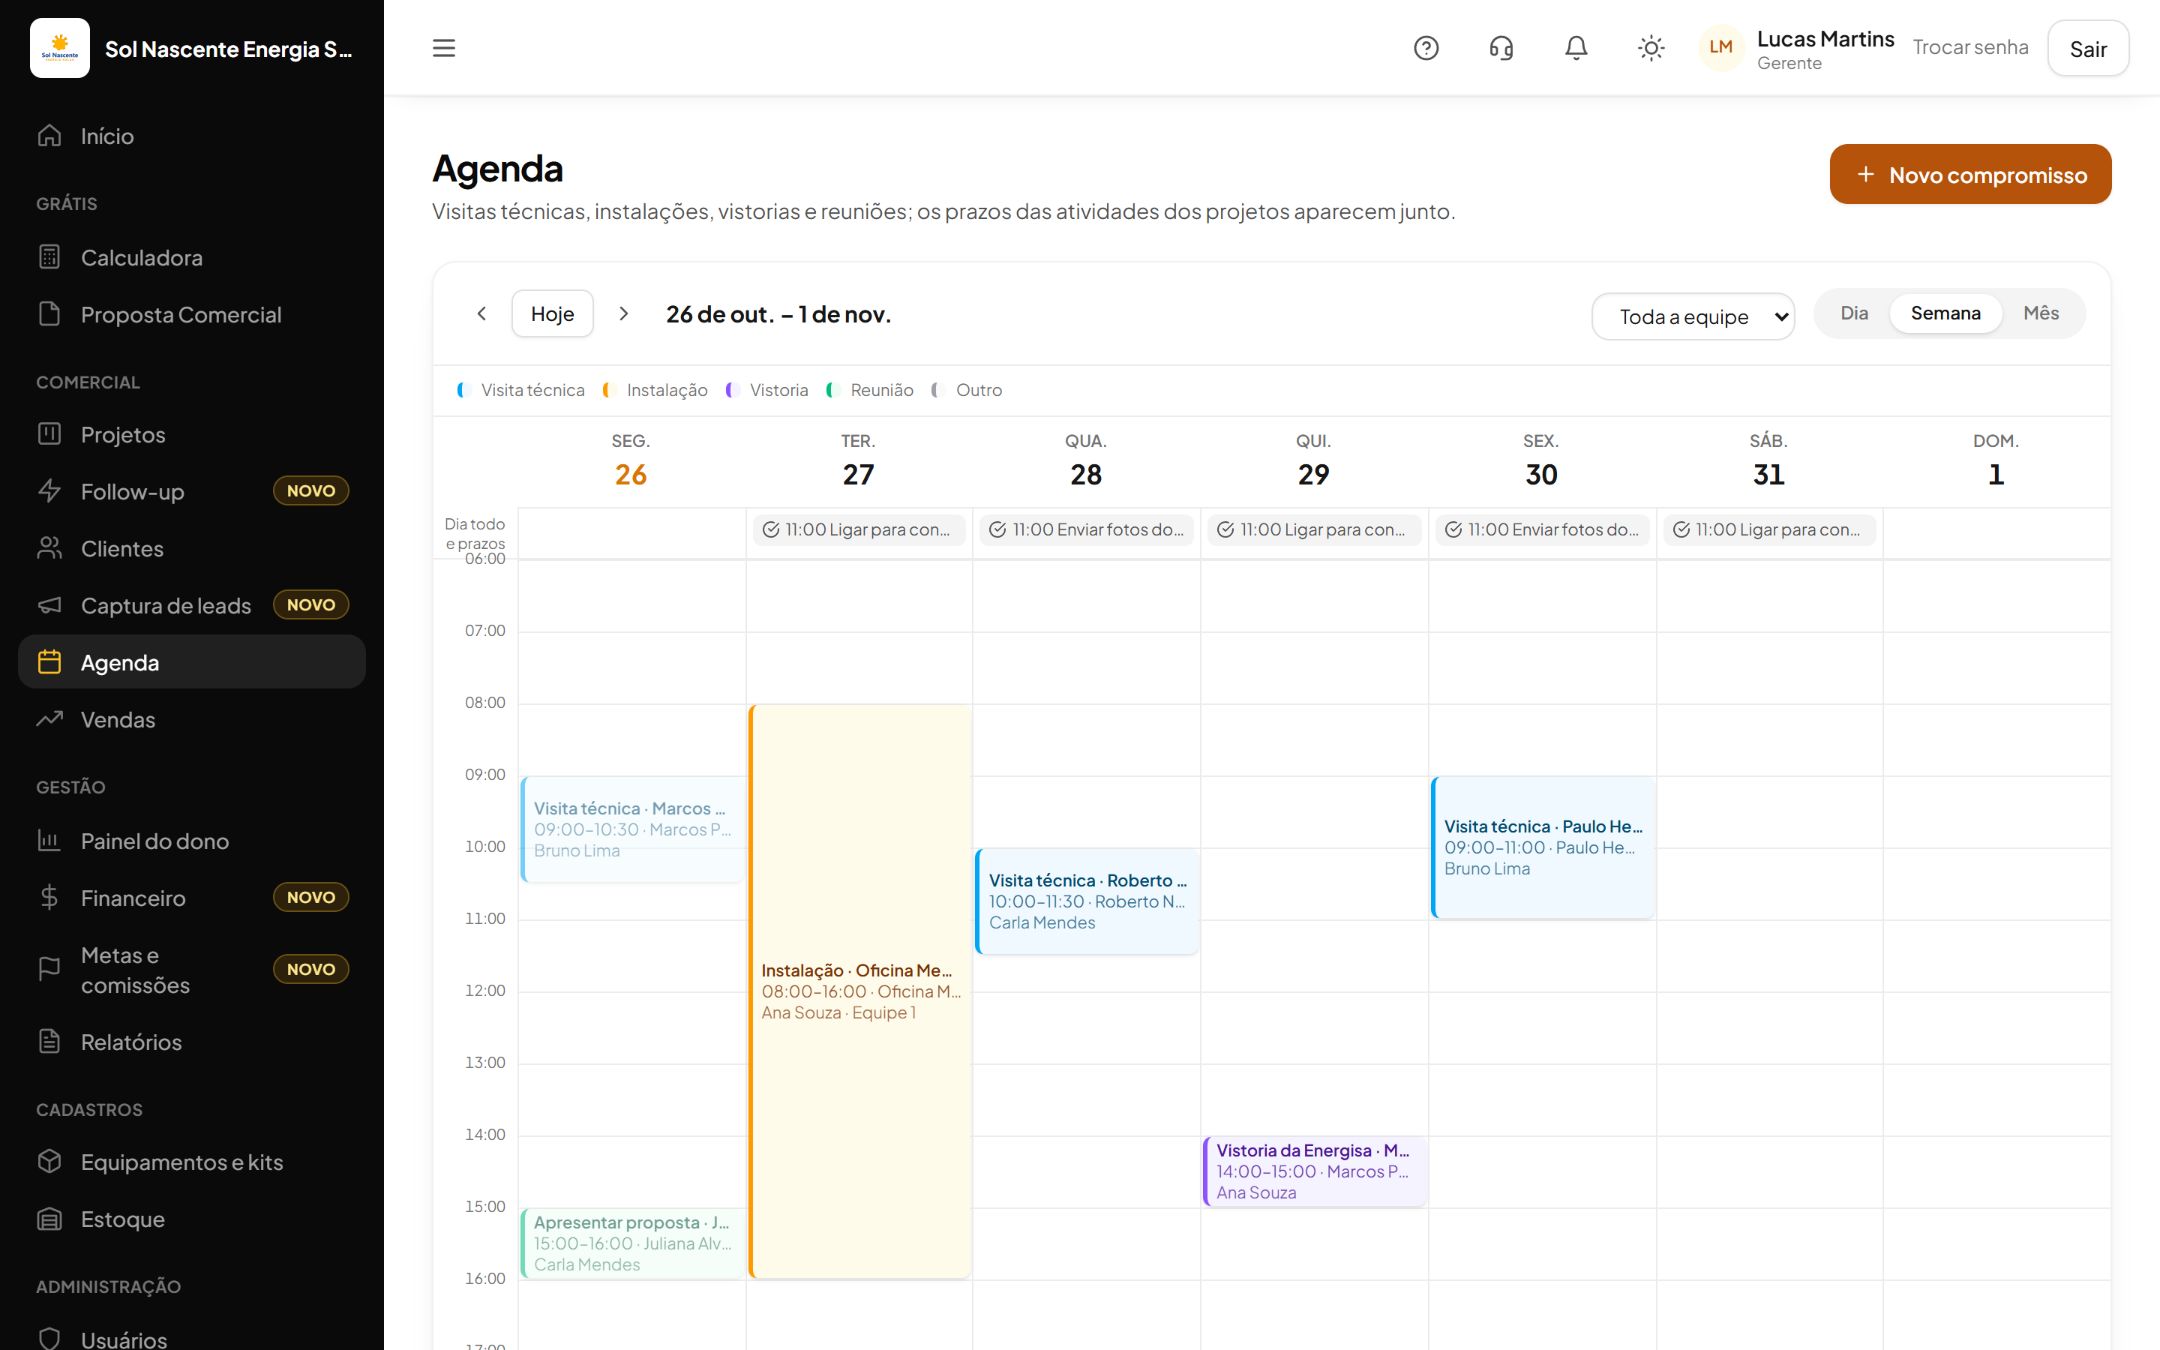
Task: Open the help question-mark icon
Action: (1426, 48)
